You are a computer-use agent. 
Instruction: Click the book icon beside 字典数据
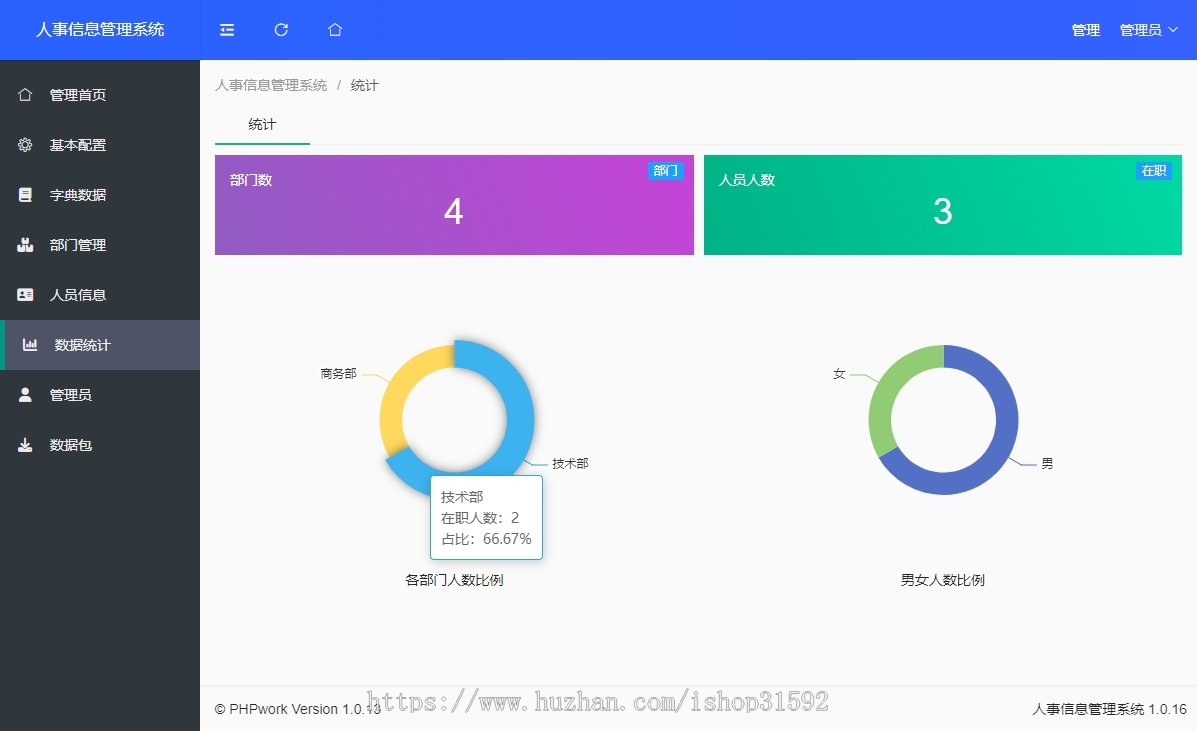tap(25, 195)
